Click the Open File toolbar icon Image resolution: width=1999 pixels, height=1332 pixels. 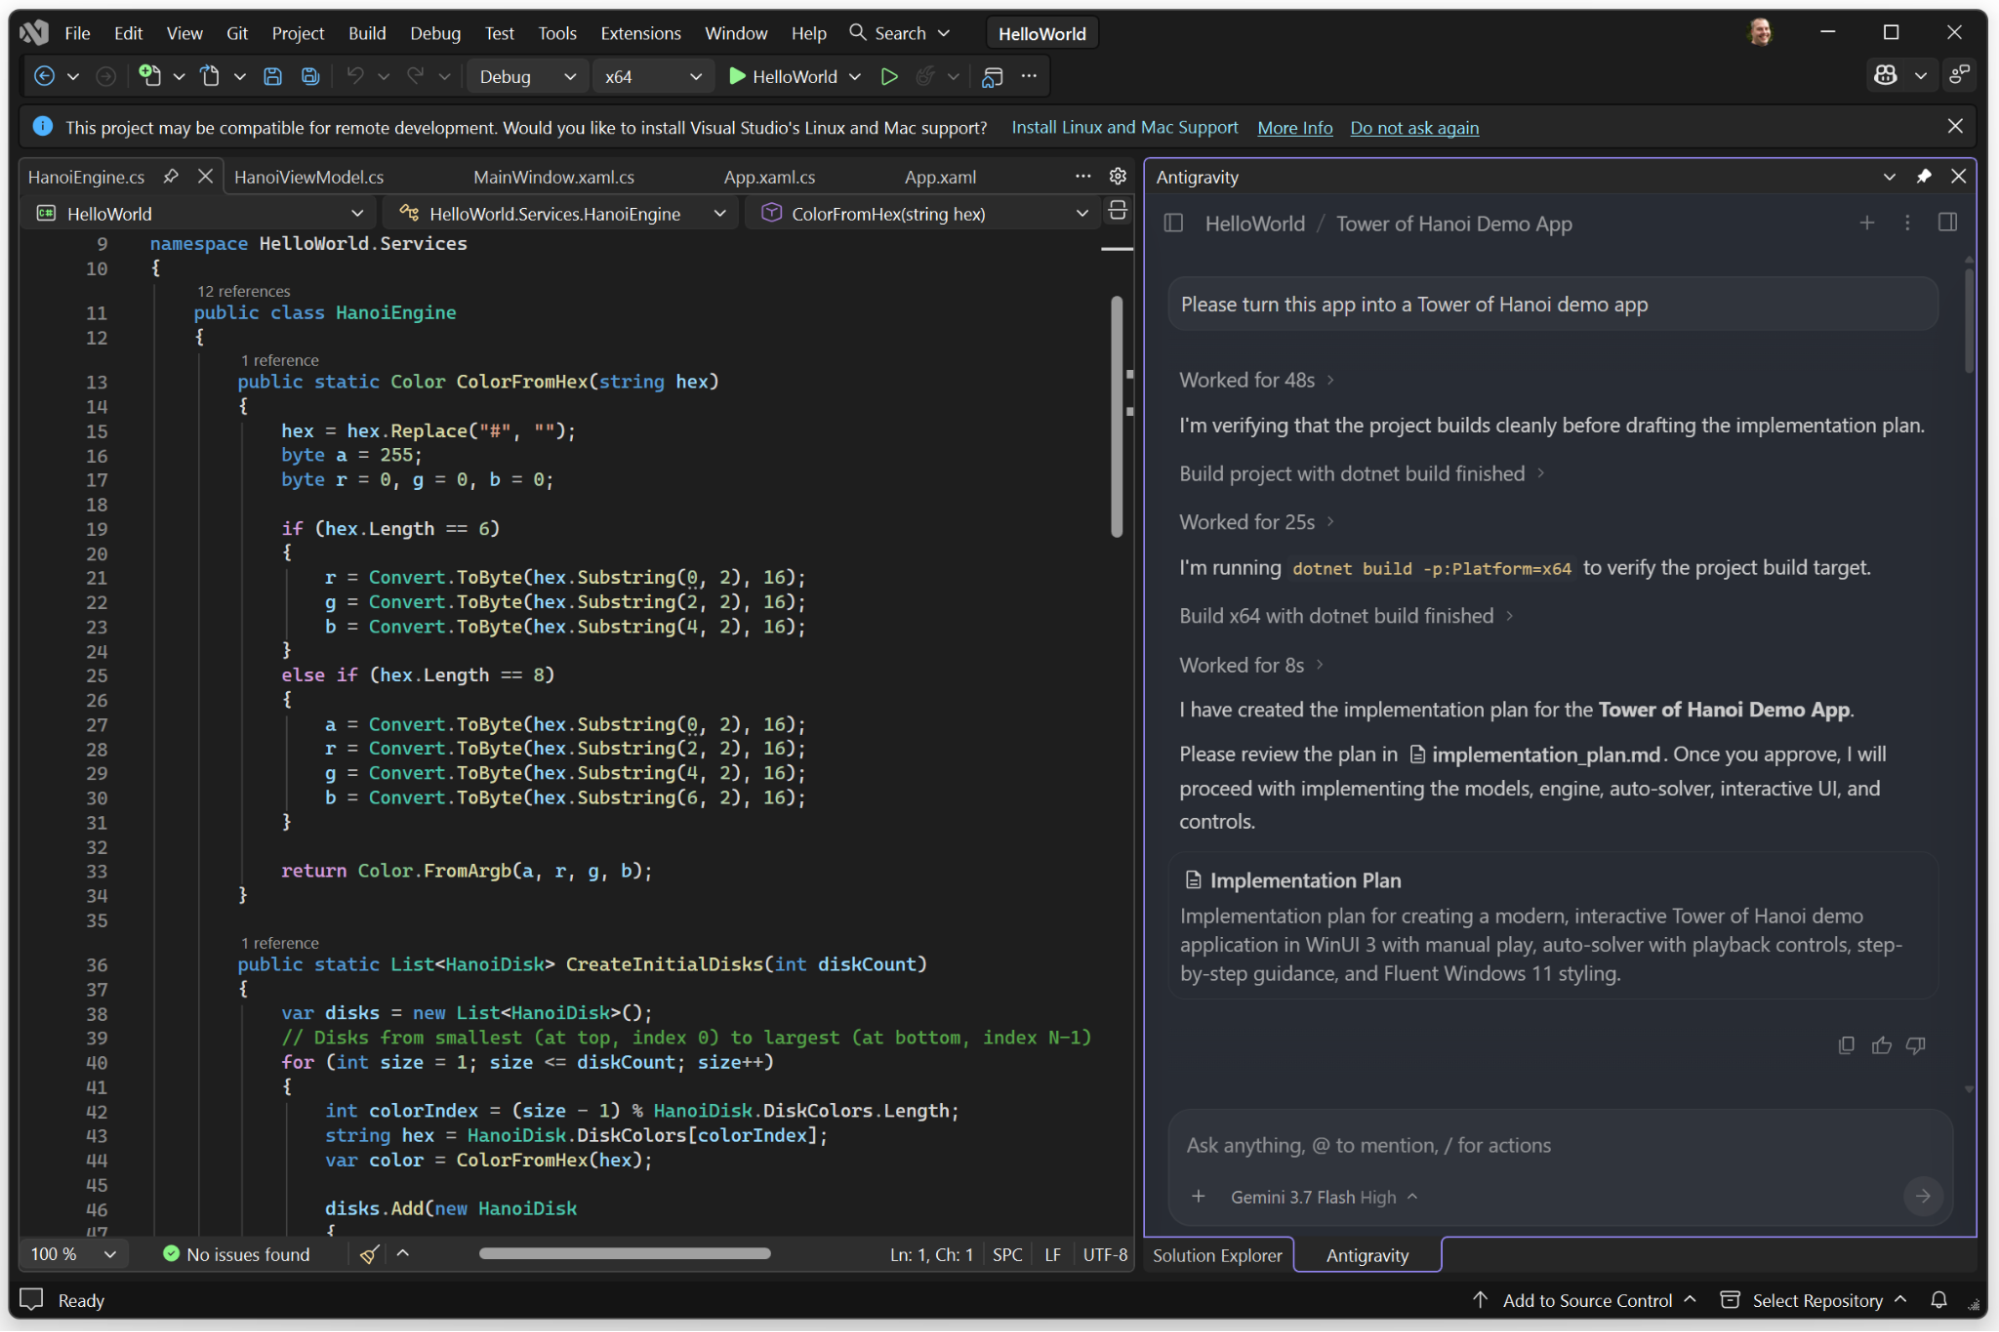210,76
